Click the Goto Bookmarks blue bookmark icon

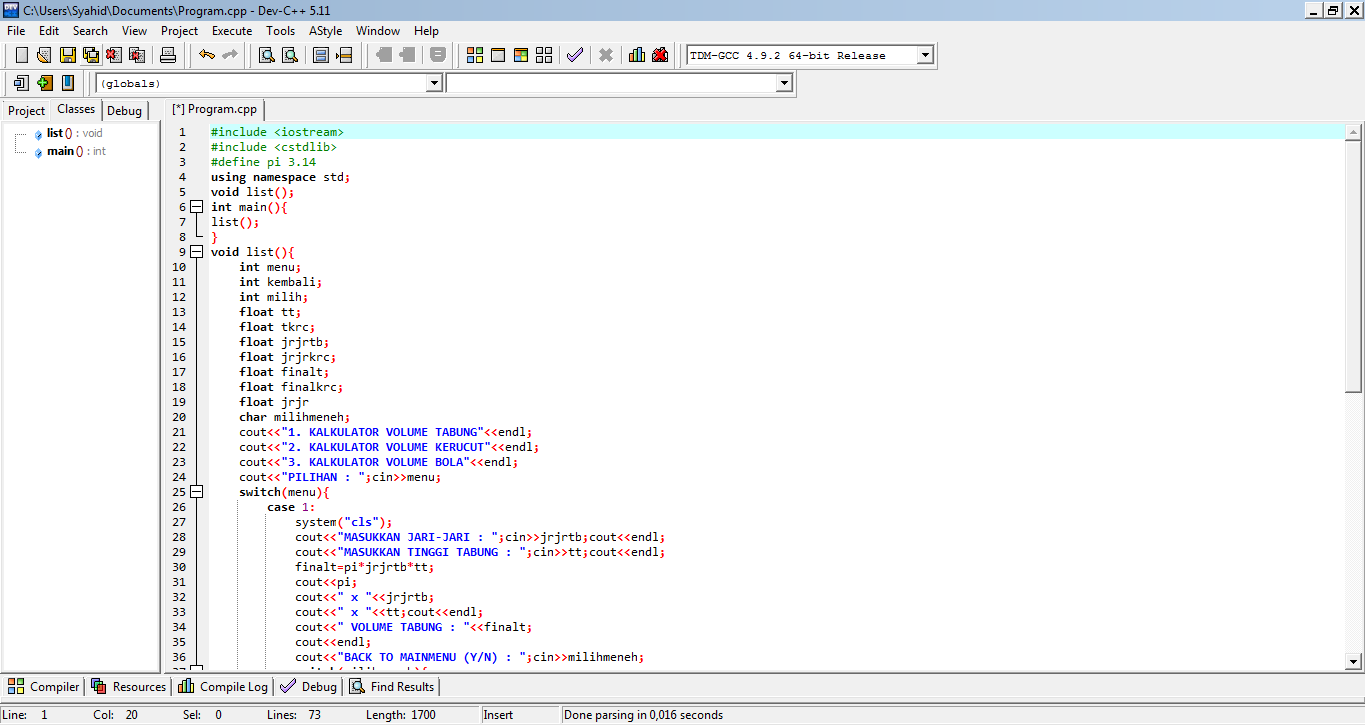click(x=68, y=83)
